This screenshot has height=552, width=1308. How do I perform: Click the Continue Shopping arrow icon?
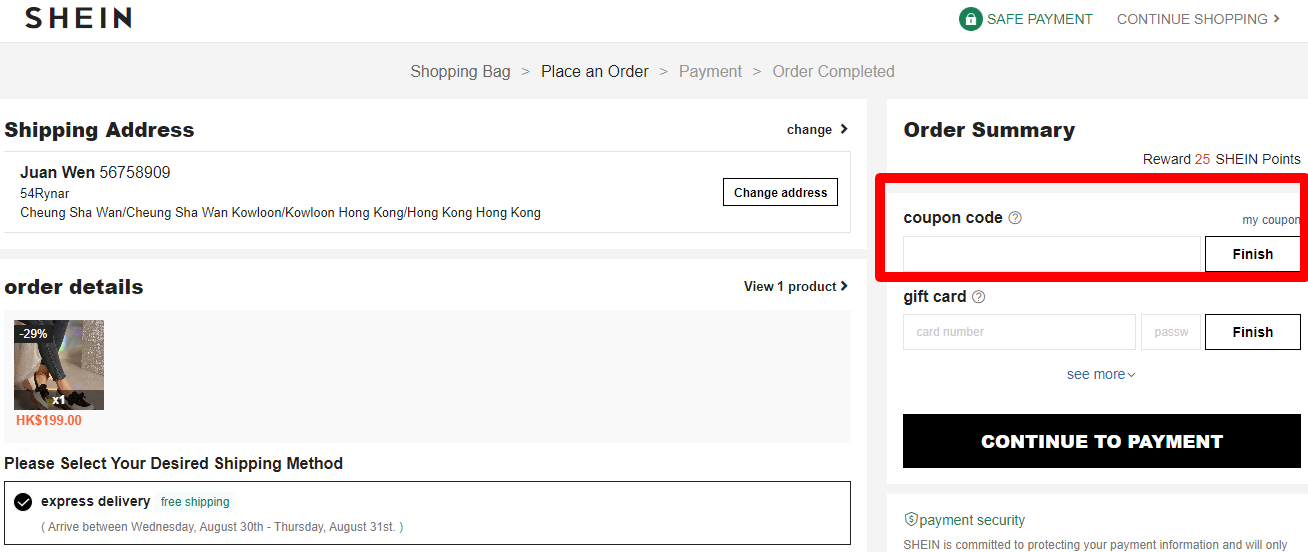click(x=1276, y=19)
